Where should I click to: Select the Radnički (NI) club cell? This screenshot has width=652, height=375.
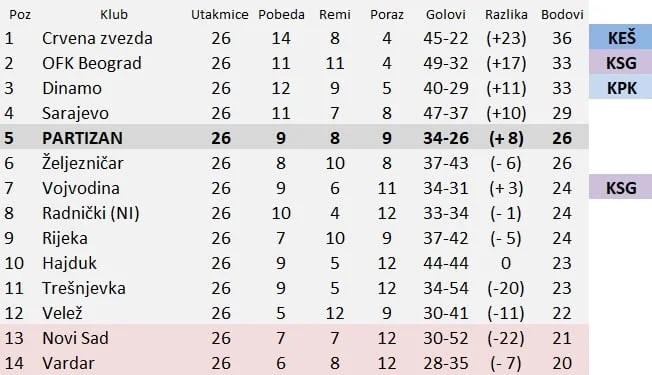(x=91, y=213)
